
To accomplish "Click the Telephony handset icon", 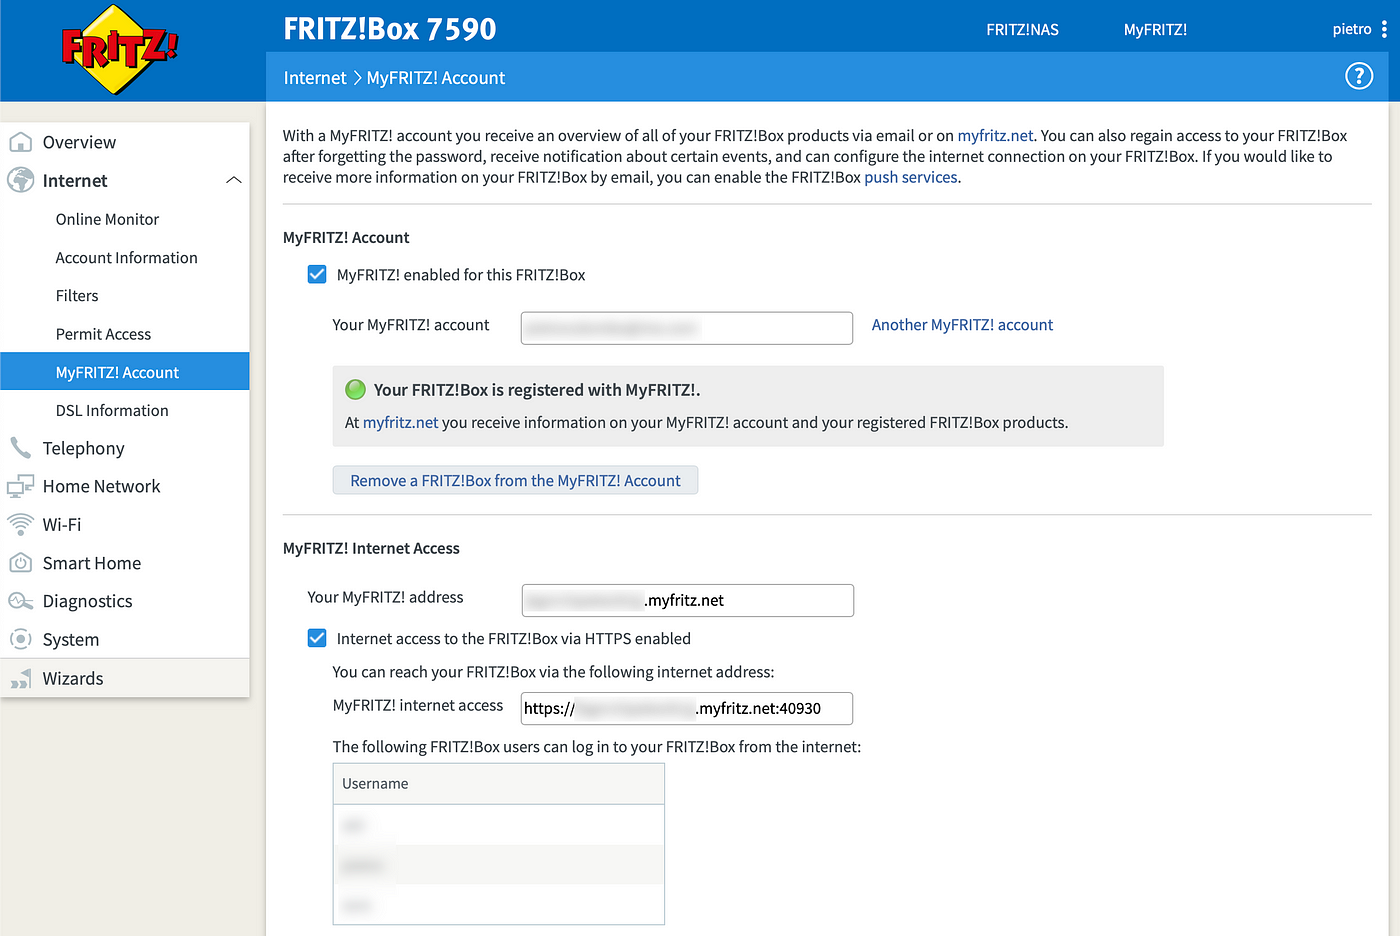I will click(x=20, y=448).
